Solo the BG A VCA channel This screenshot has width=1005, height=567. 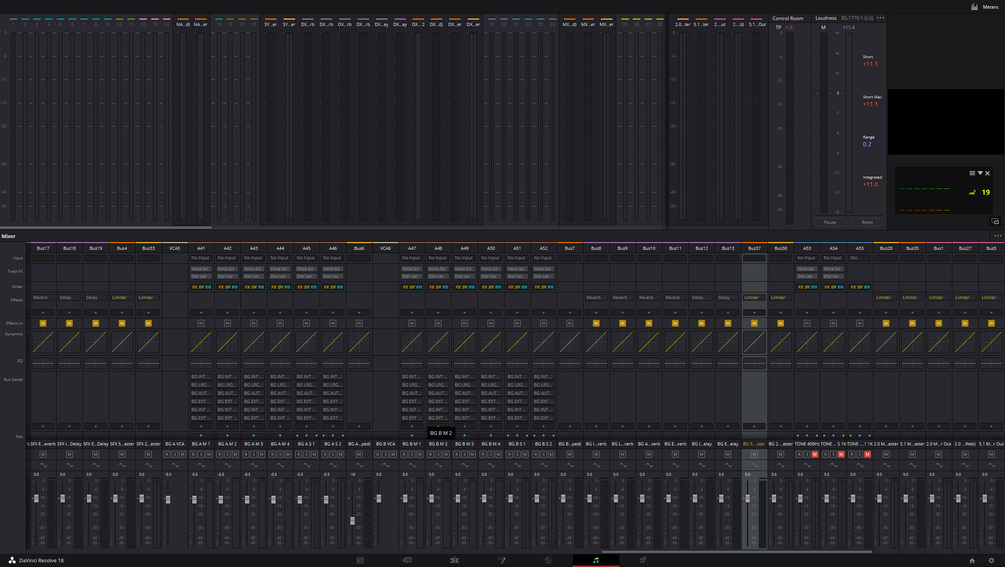point(174,454)
